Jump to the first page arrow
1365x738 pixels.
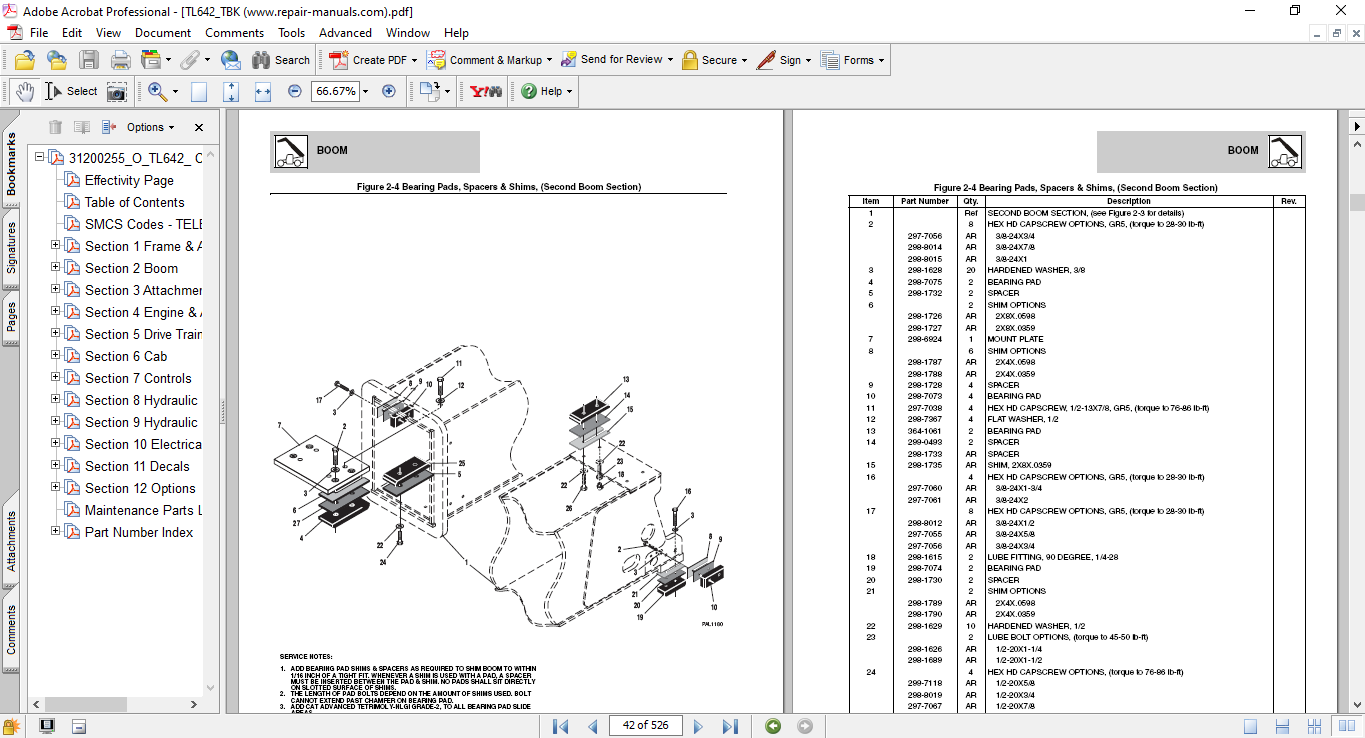pos(562,726)
